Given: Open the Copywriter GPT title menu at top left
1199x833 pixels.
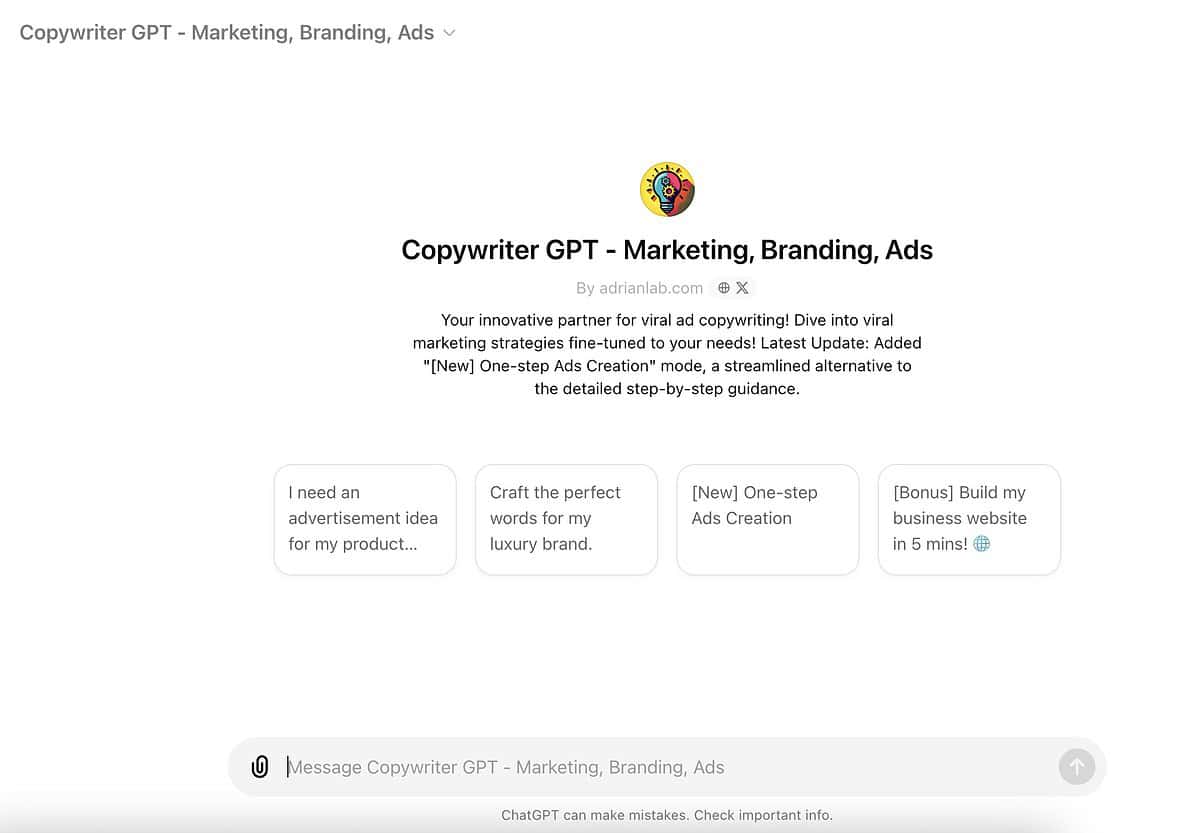Looking at the screenshot, I should tap(227, 33).
